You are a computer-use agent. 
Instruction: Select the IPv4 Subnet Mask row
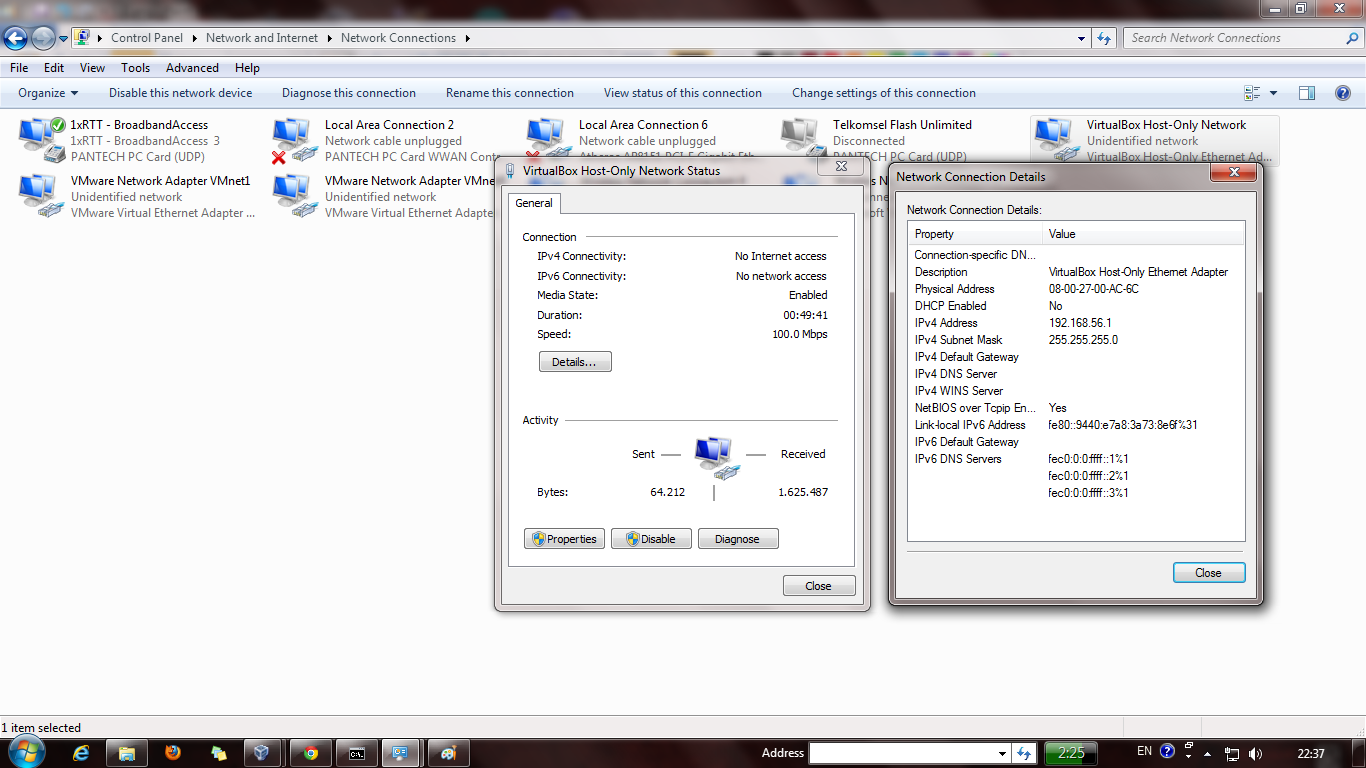[x=1076, y=340]
